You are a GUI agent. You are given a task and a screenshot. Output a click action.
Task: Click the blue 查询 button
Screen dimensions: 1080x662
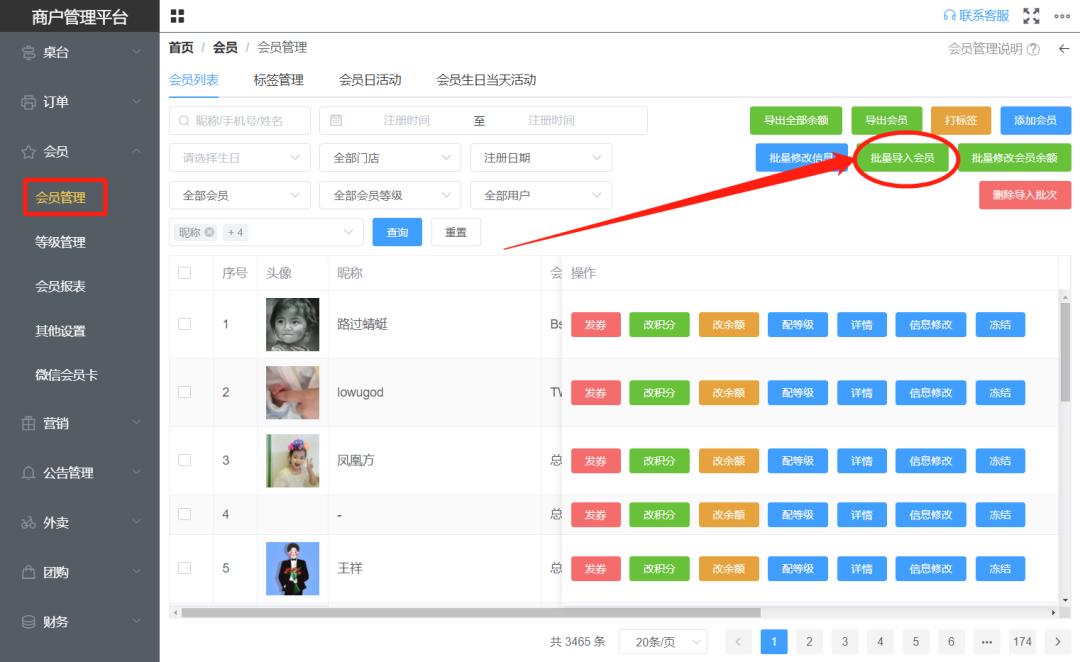coord(397,232)
